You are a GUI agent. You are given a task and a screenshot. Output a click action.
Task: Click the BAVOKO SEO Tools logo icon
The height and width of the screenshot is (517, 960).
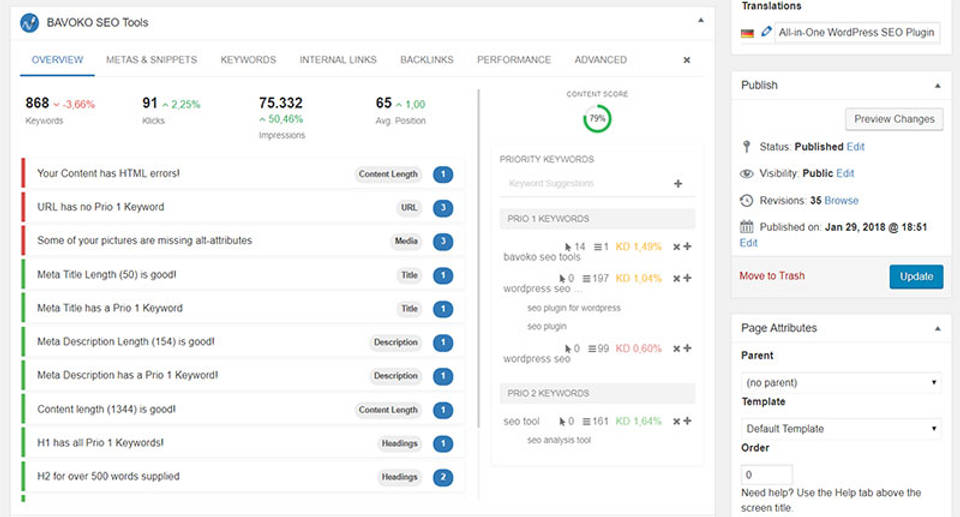tap(30, 22)
